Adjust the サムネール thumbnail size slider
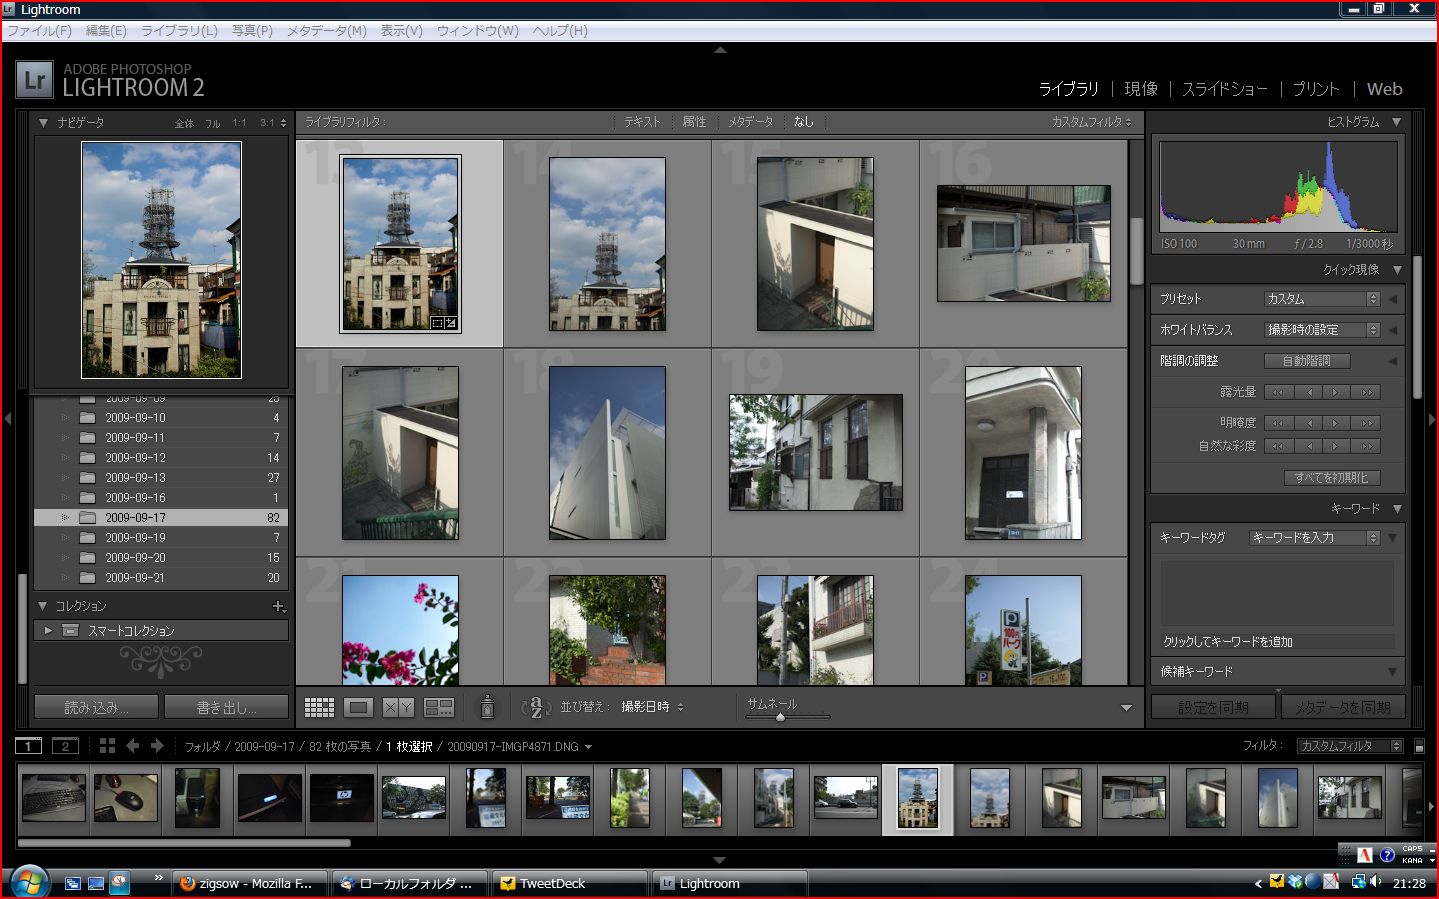Viewport: 1439px width, 899px height. (780, 717)
